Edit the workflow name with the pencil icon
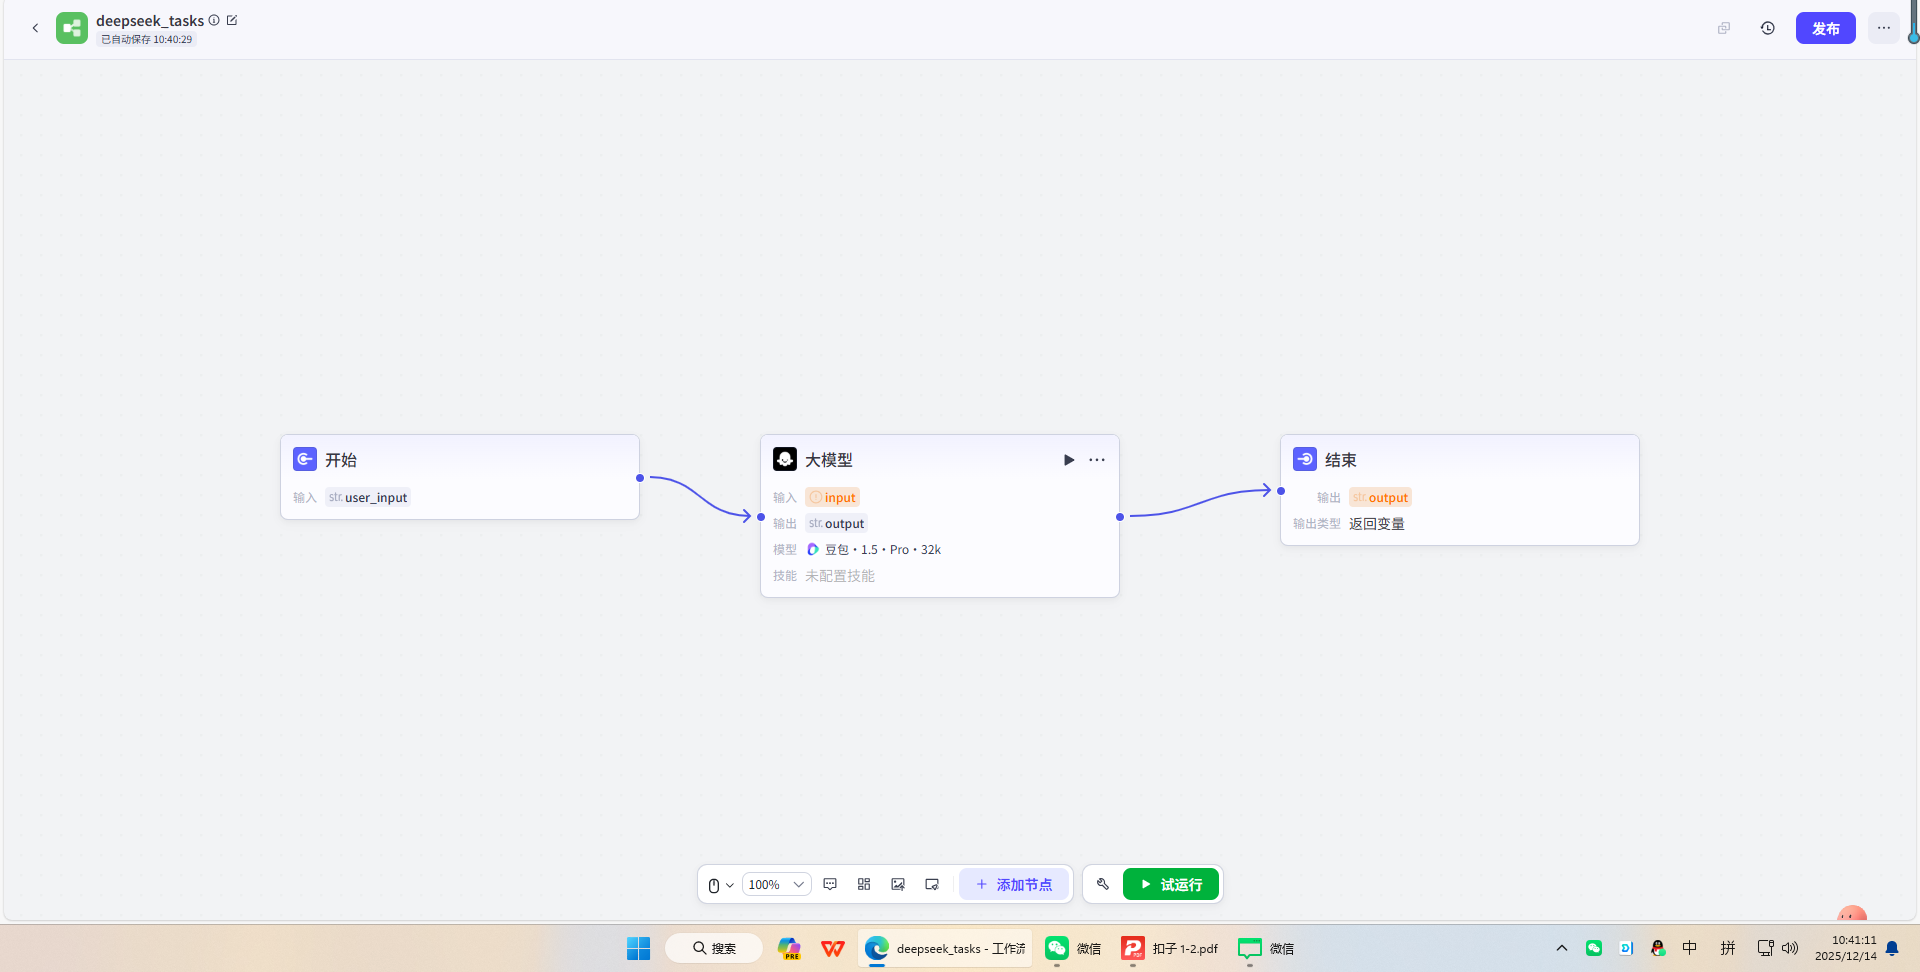The image size is (1920, 972). click(x=232, y=20)
